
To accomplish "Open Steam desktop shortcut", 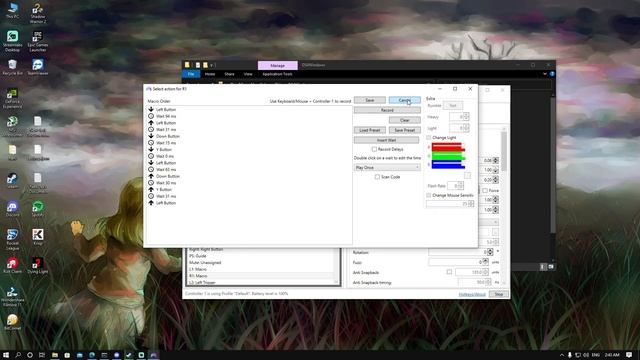I will (12, 181).
